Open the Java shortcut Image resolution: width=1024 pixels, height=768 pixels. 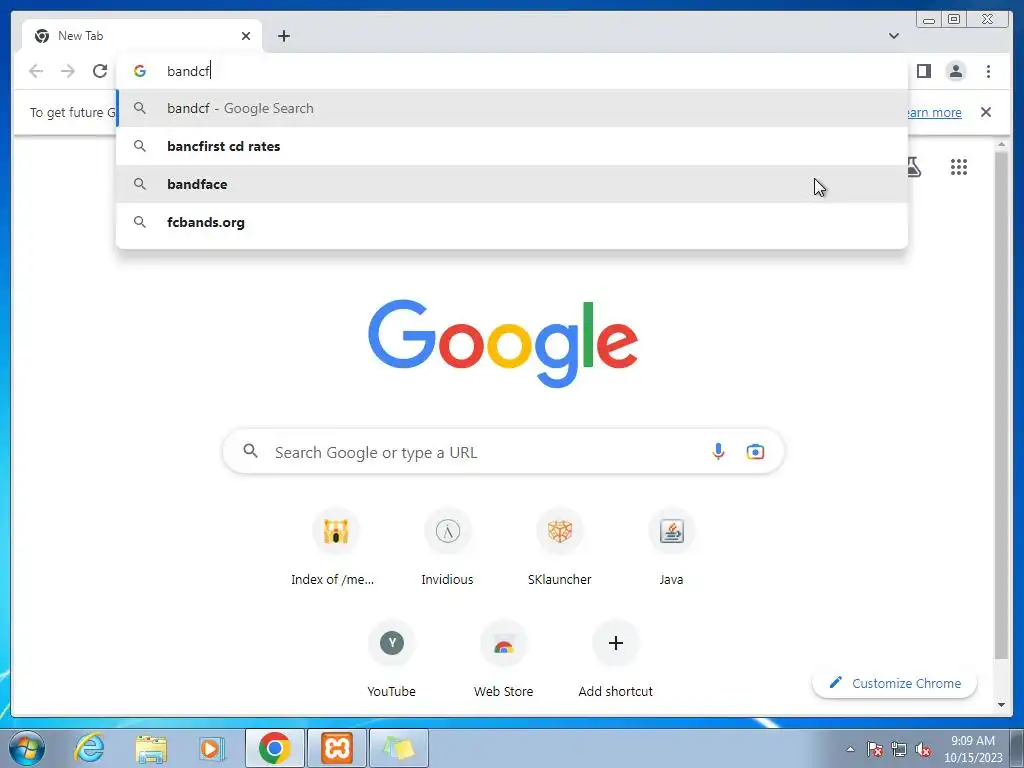[x=671, y=547]
